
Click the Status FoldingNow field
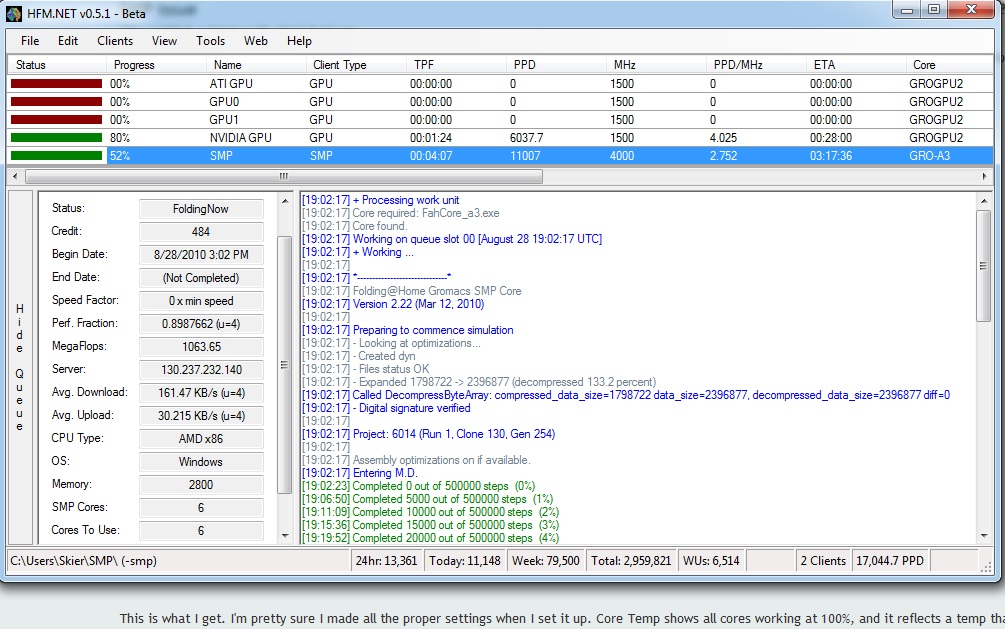[201, 209]
